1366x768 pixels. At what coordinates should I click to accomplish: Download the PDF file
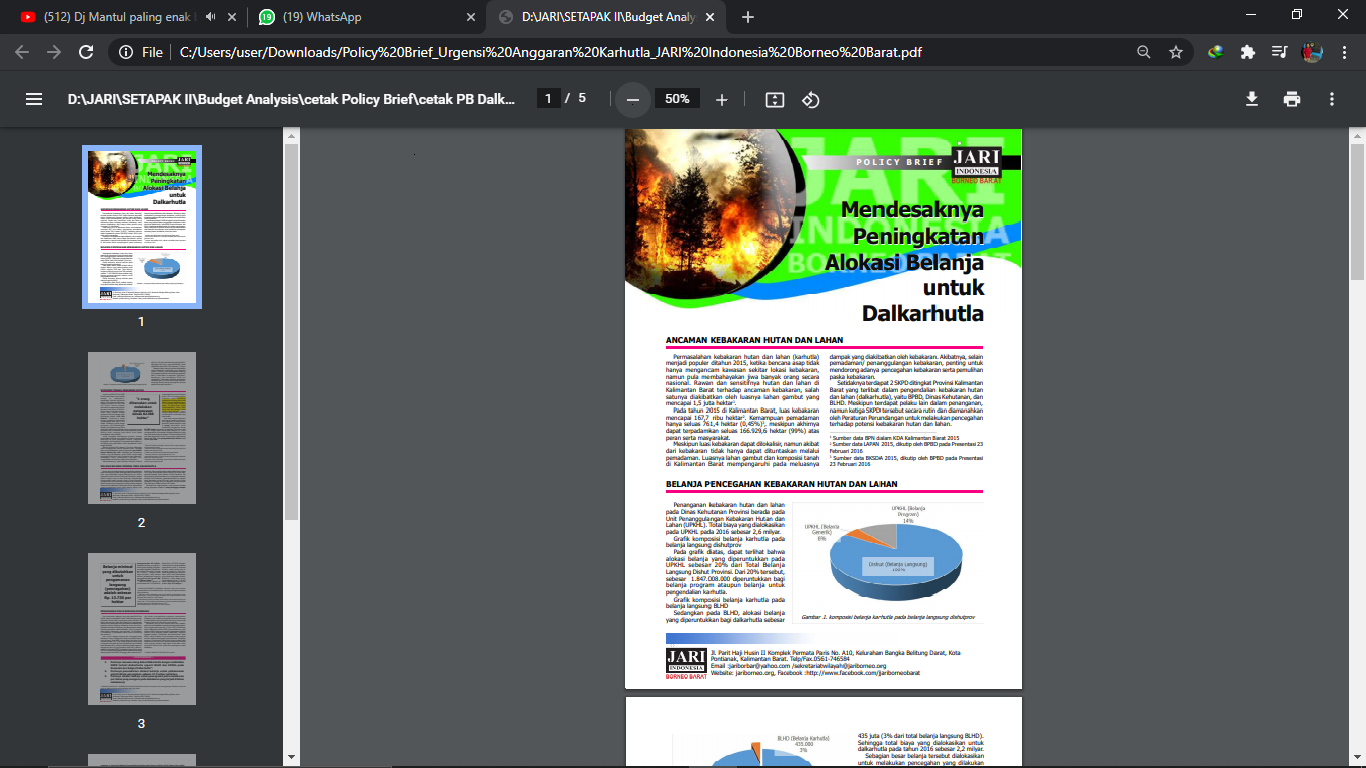(1251, 99)
